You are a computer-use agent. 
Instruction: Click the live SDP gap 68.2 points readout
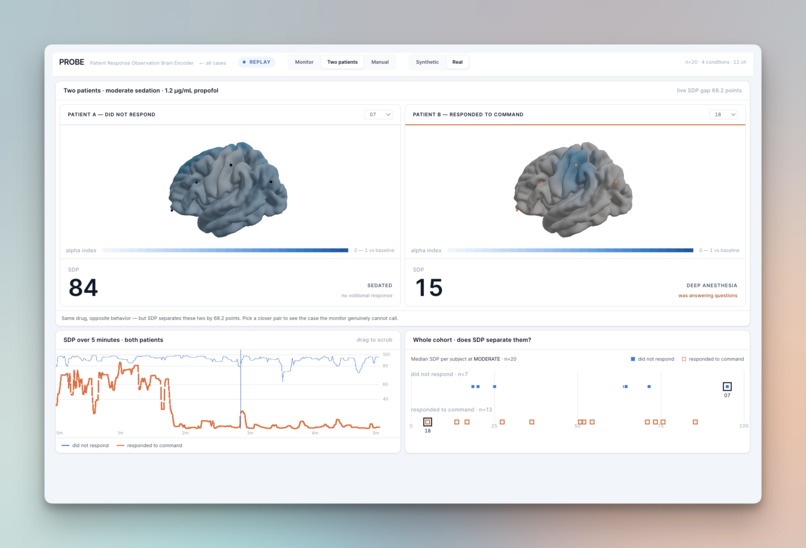pos(709,90)
